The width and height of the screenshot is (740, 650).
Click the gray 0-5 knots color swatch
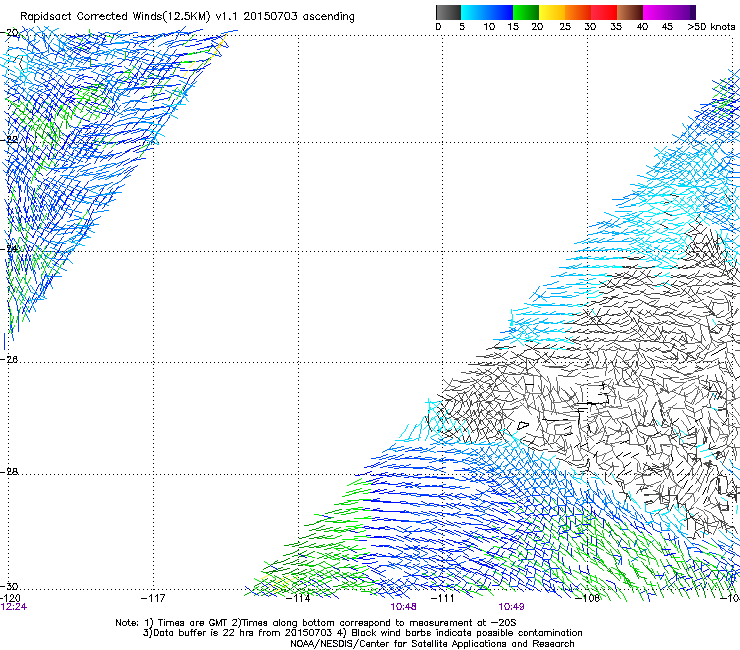click(x=448, y=12)
